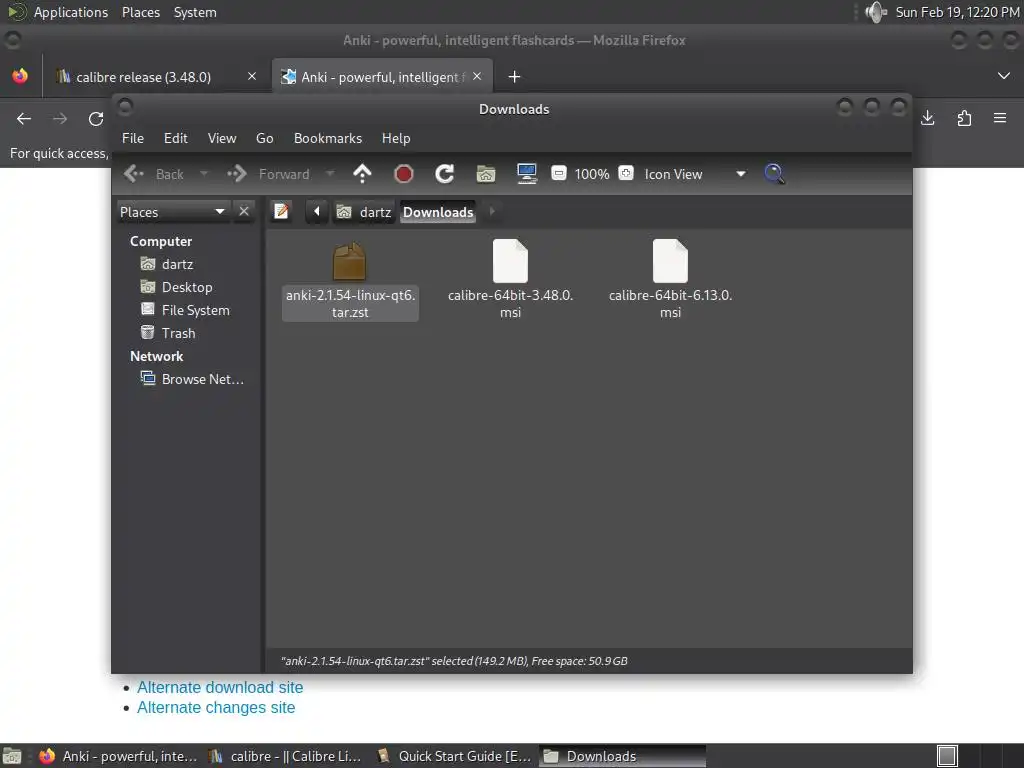Open the home folder from the toolbar
Viewport: 1024px width, 768px height.
click(x=486, y=174)
